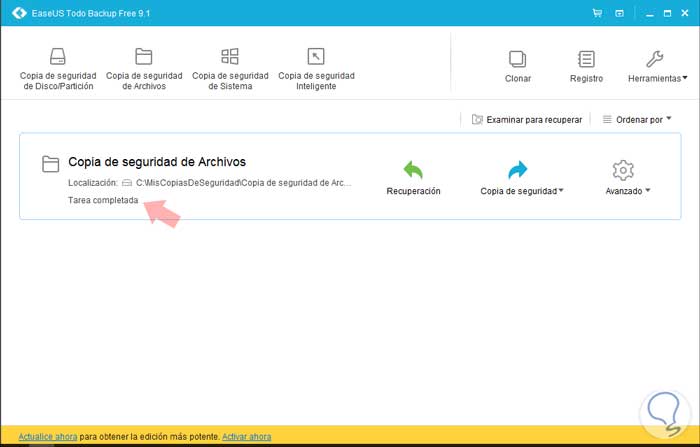The height and width of the screenshot is (447, 700).
Task: Open Disk/Partition backup (Copia de seguridad de Disco/Partición)
Action: (58, 69)
